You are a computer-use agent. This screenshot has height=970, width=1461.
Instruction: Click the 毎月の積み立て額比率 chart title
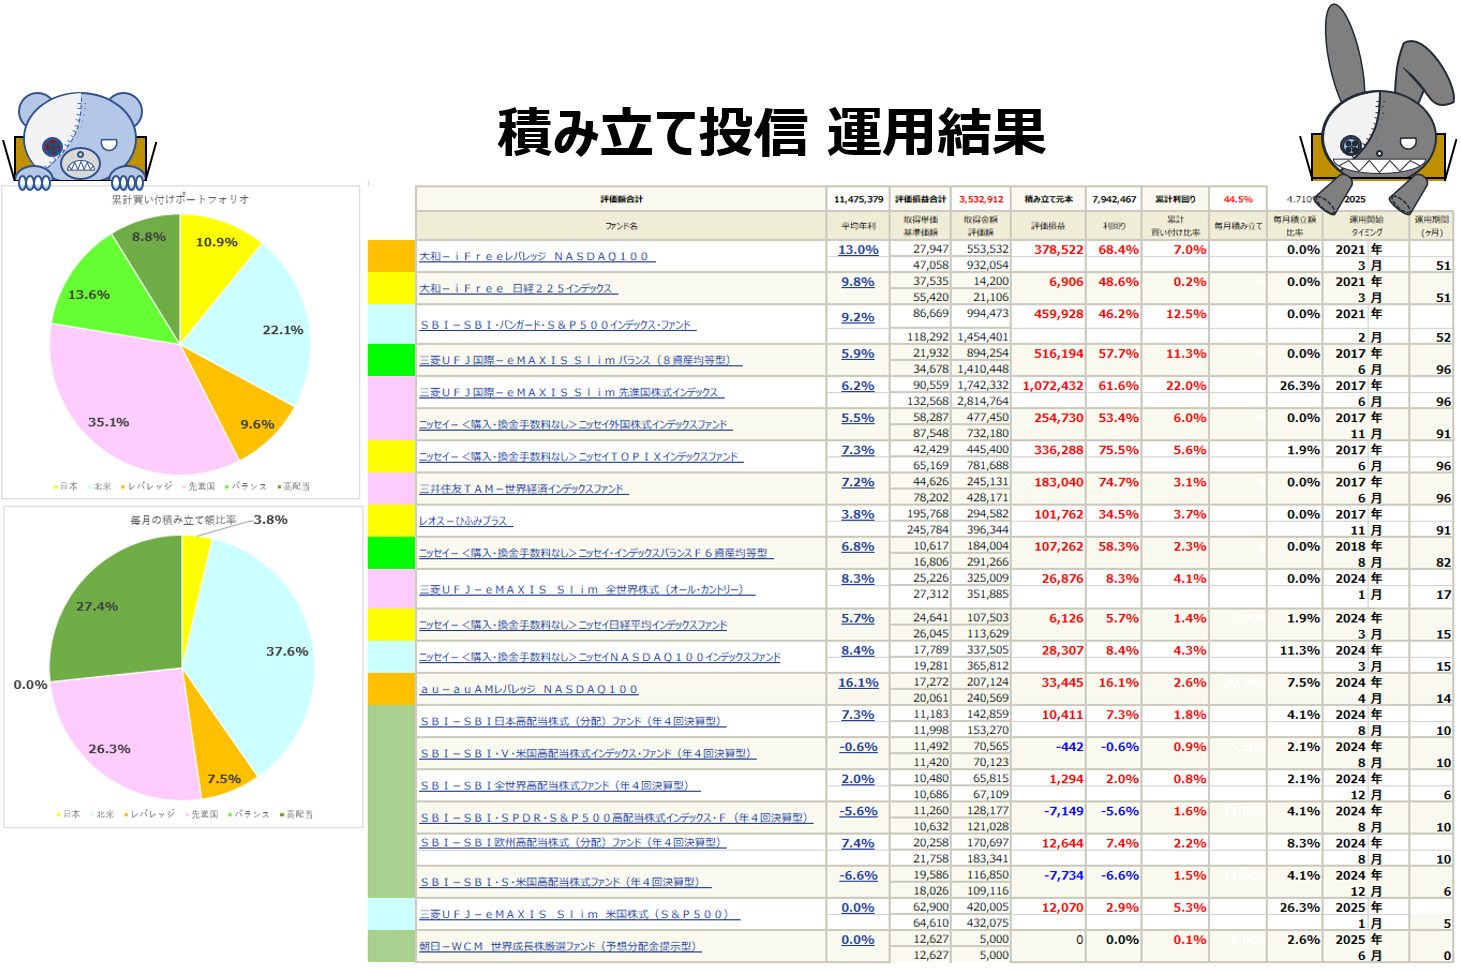(x=184, y=520)
